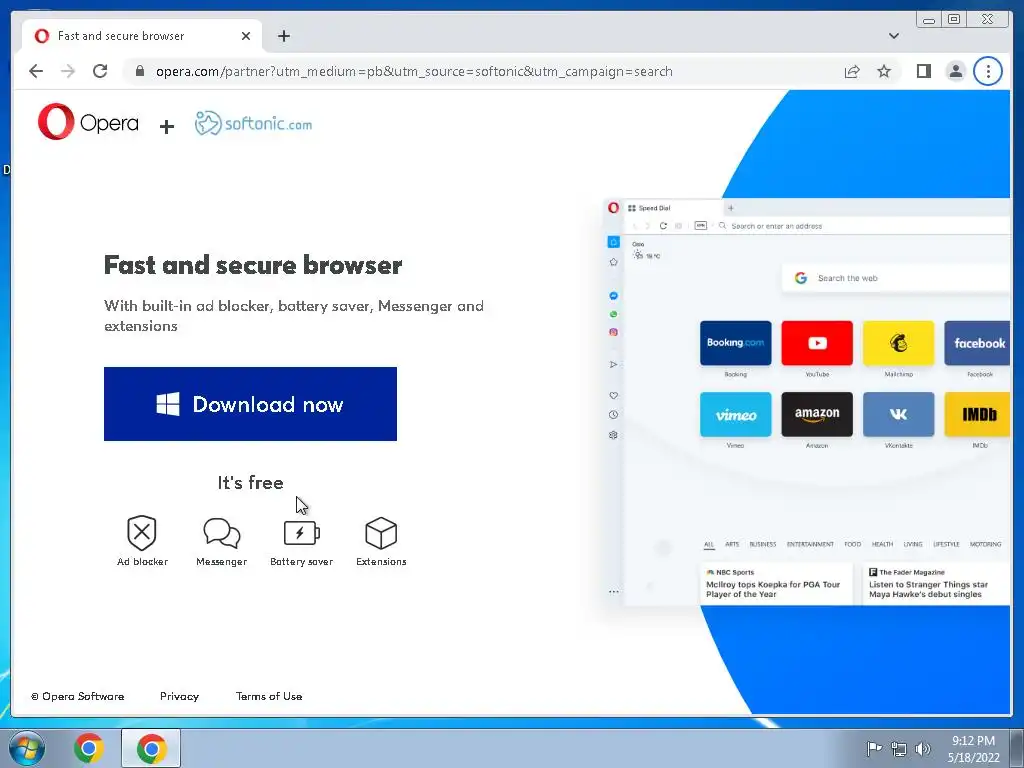This screenshot has height=768, width=1024.
Task: Click the forward navigation arrow
Action: [68, 71]
